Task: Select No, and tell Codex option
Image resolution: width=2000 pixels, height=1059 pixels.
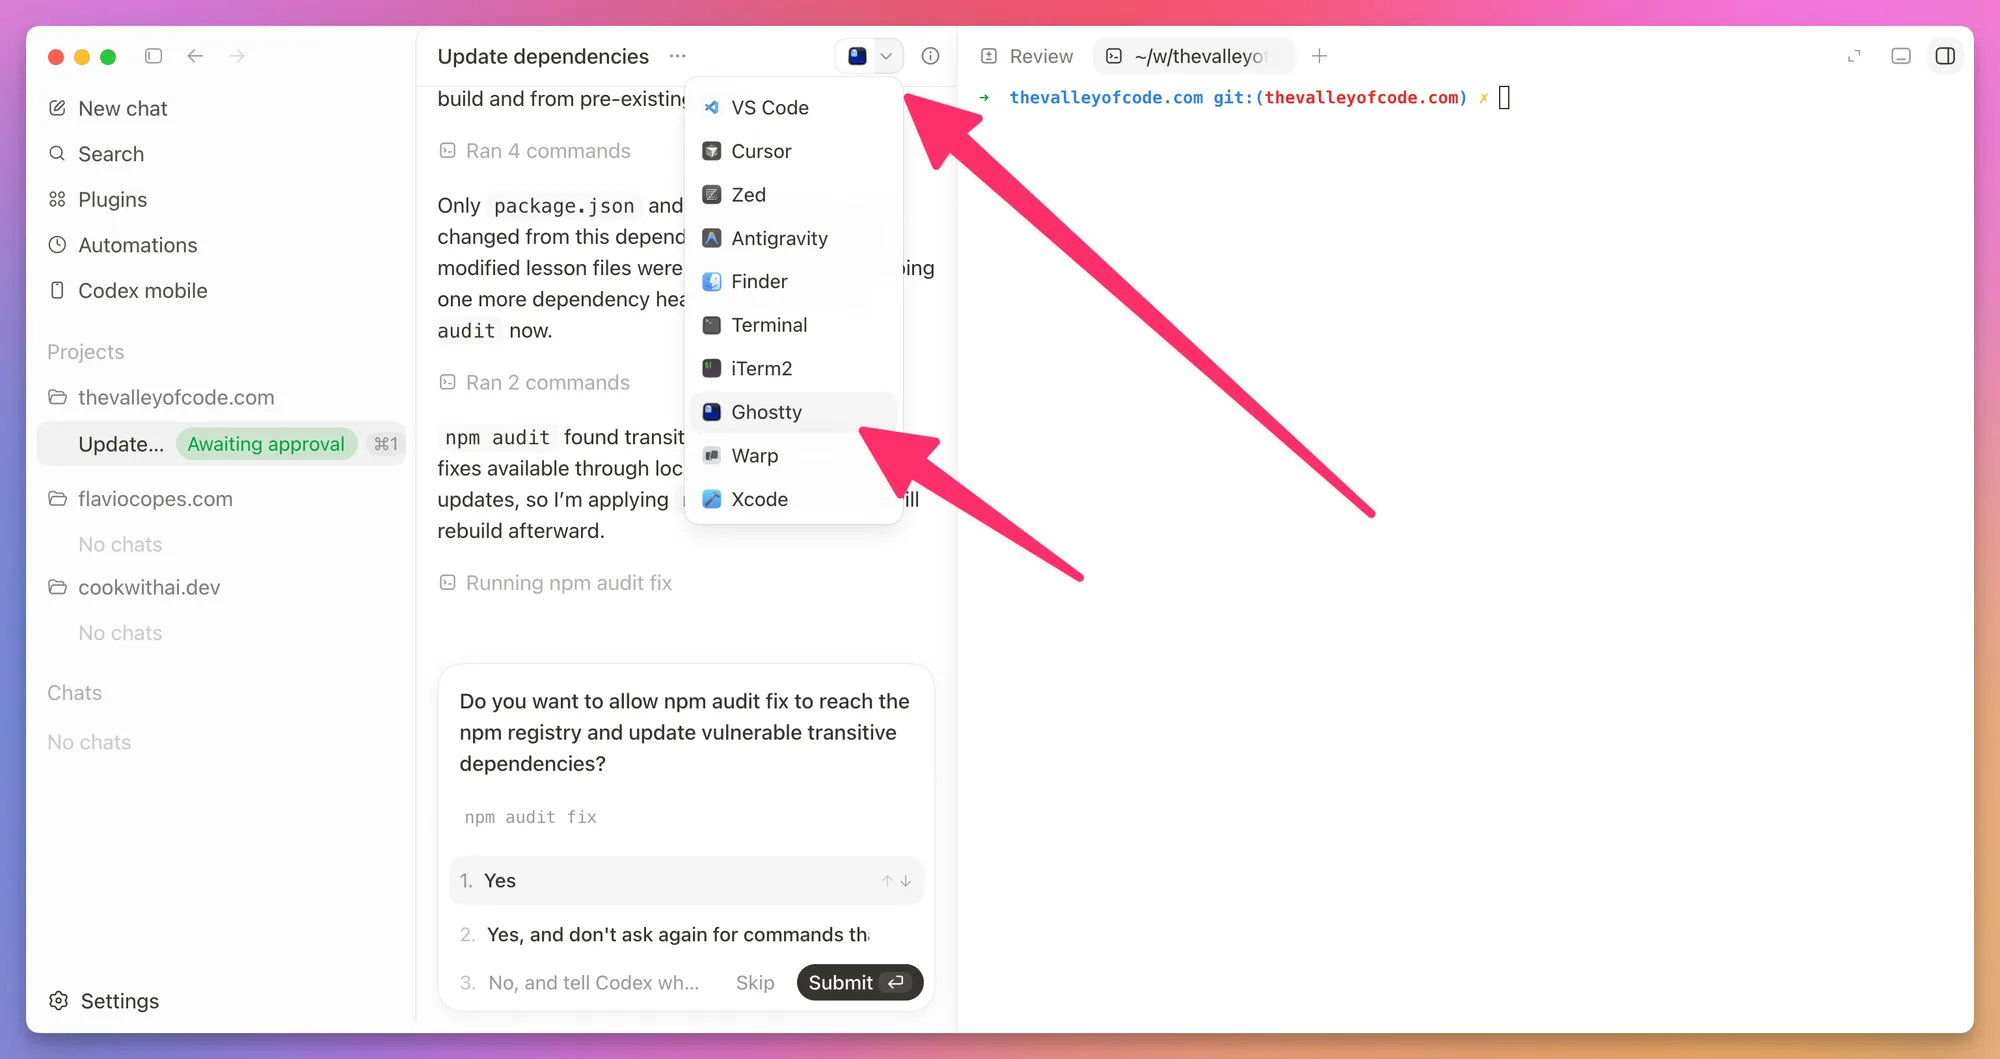Action: (x=580, y=983)
